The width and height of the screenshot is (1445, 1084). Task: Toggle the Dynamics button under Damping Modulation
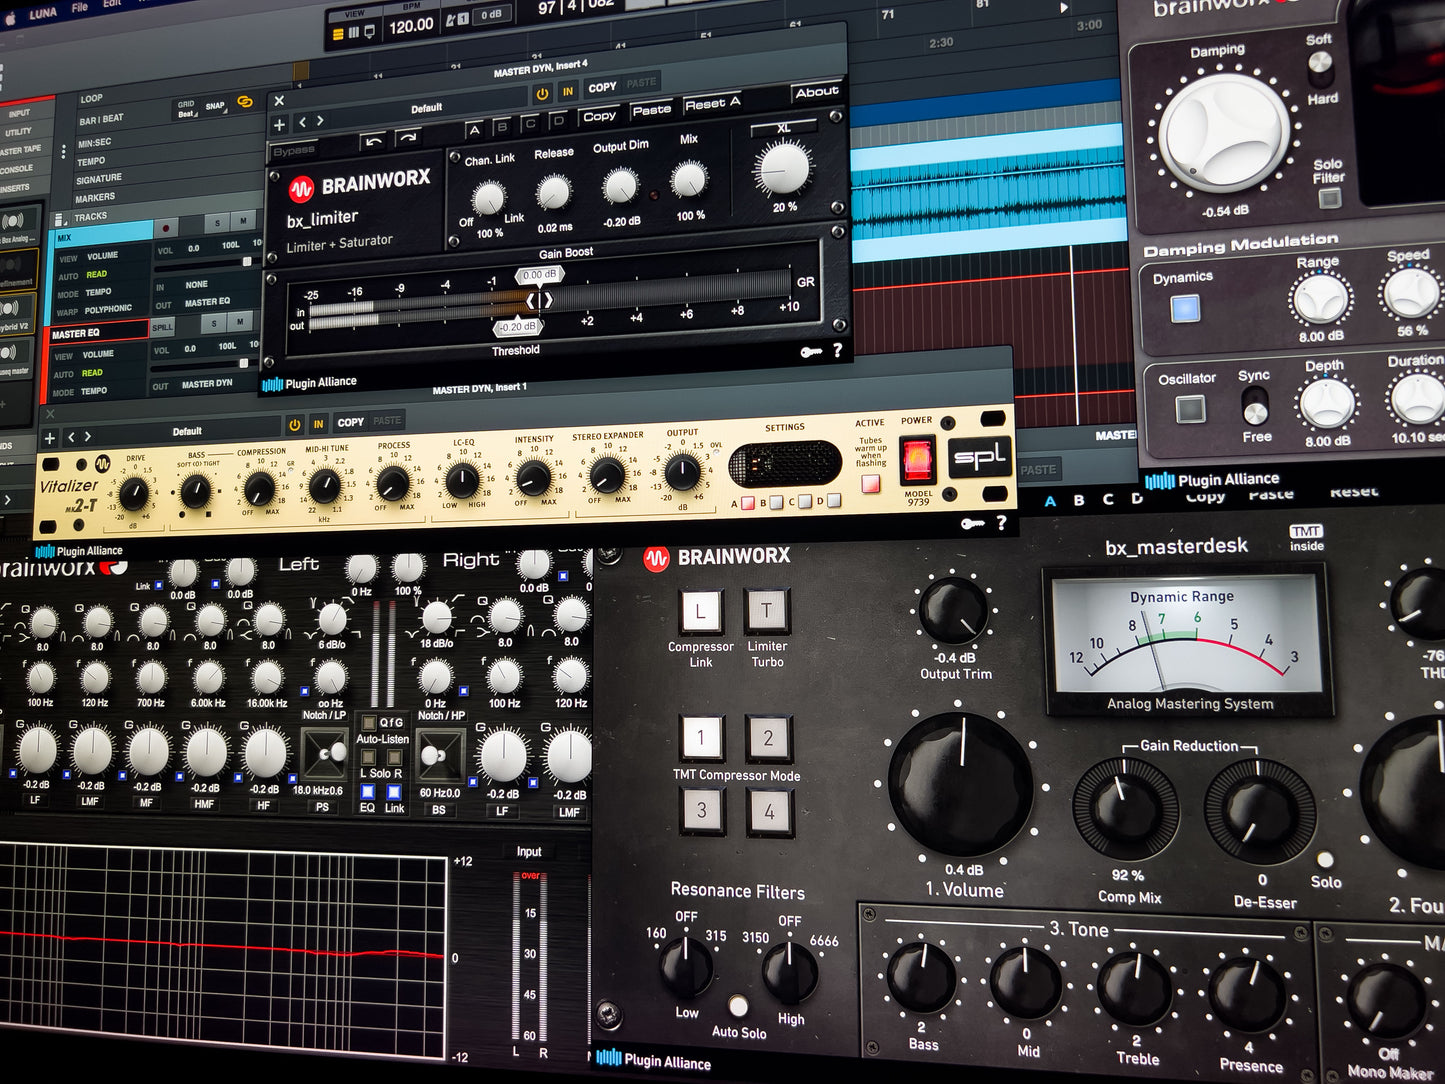pyautogui.click(x=1185, y=308)
